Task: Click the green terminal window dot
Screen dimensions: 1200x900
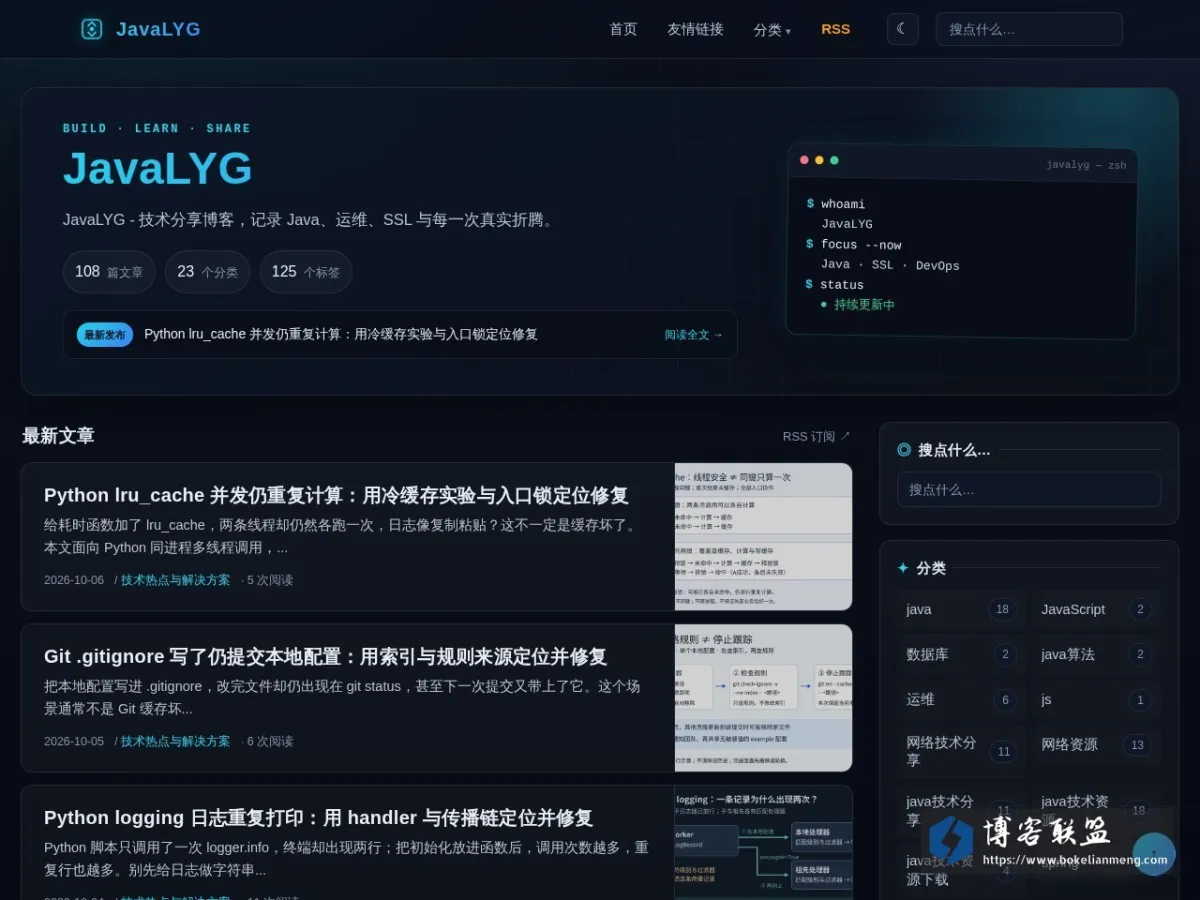Action: [x=834, y=160]
